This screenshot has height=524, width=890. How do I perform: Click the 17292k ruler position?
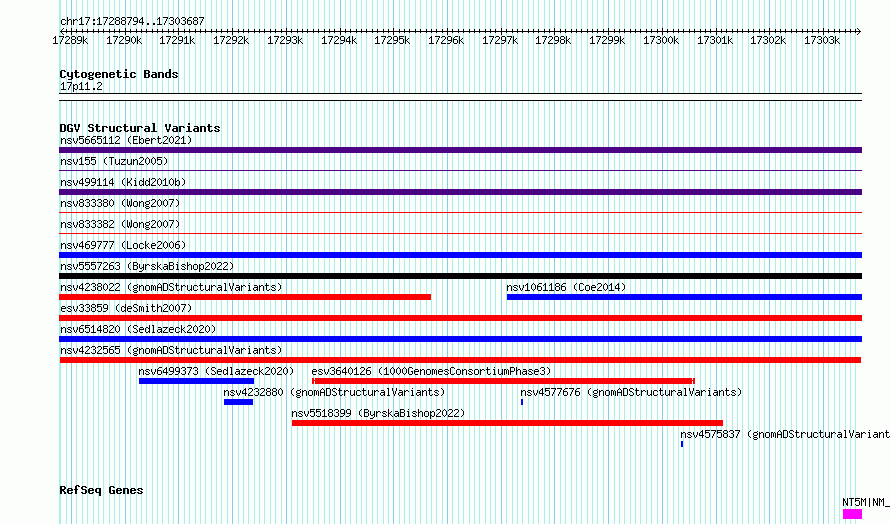pos(231,40)
